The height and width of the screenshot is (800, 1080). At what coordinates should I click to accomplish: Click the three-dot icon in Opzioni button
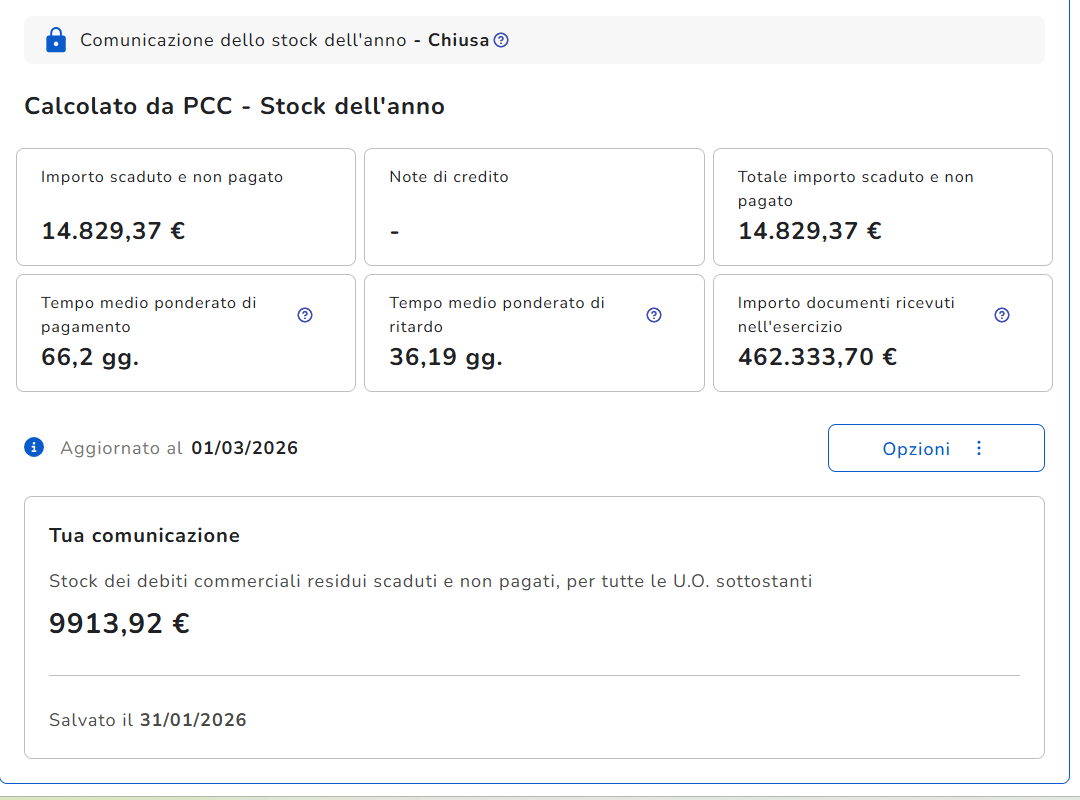click(979, 448)
